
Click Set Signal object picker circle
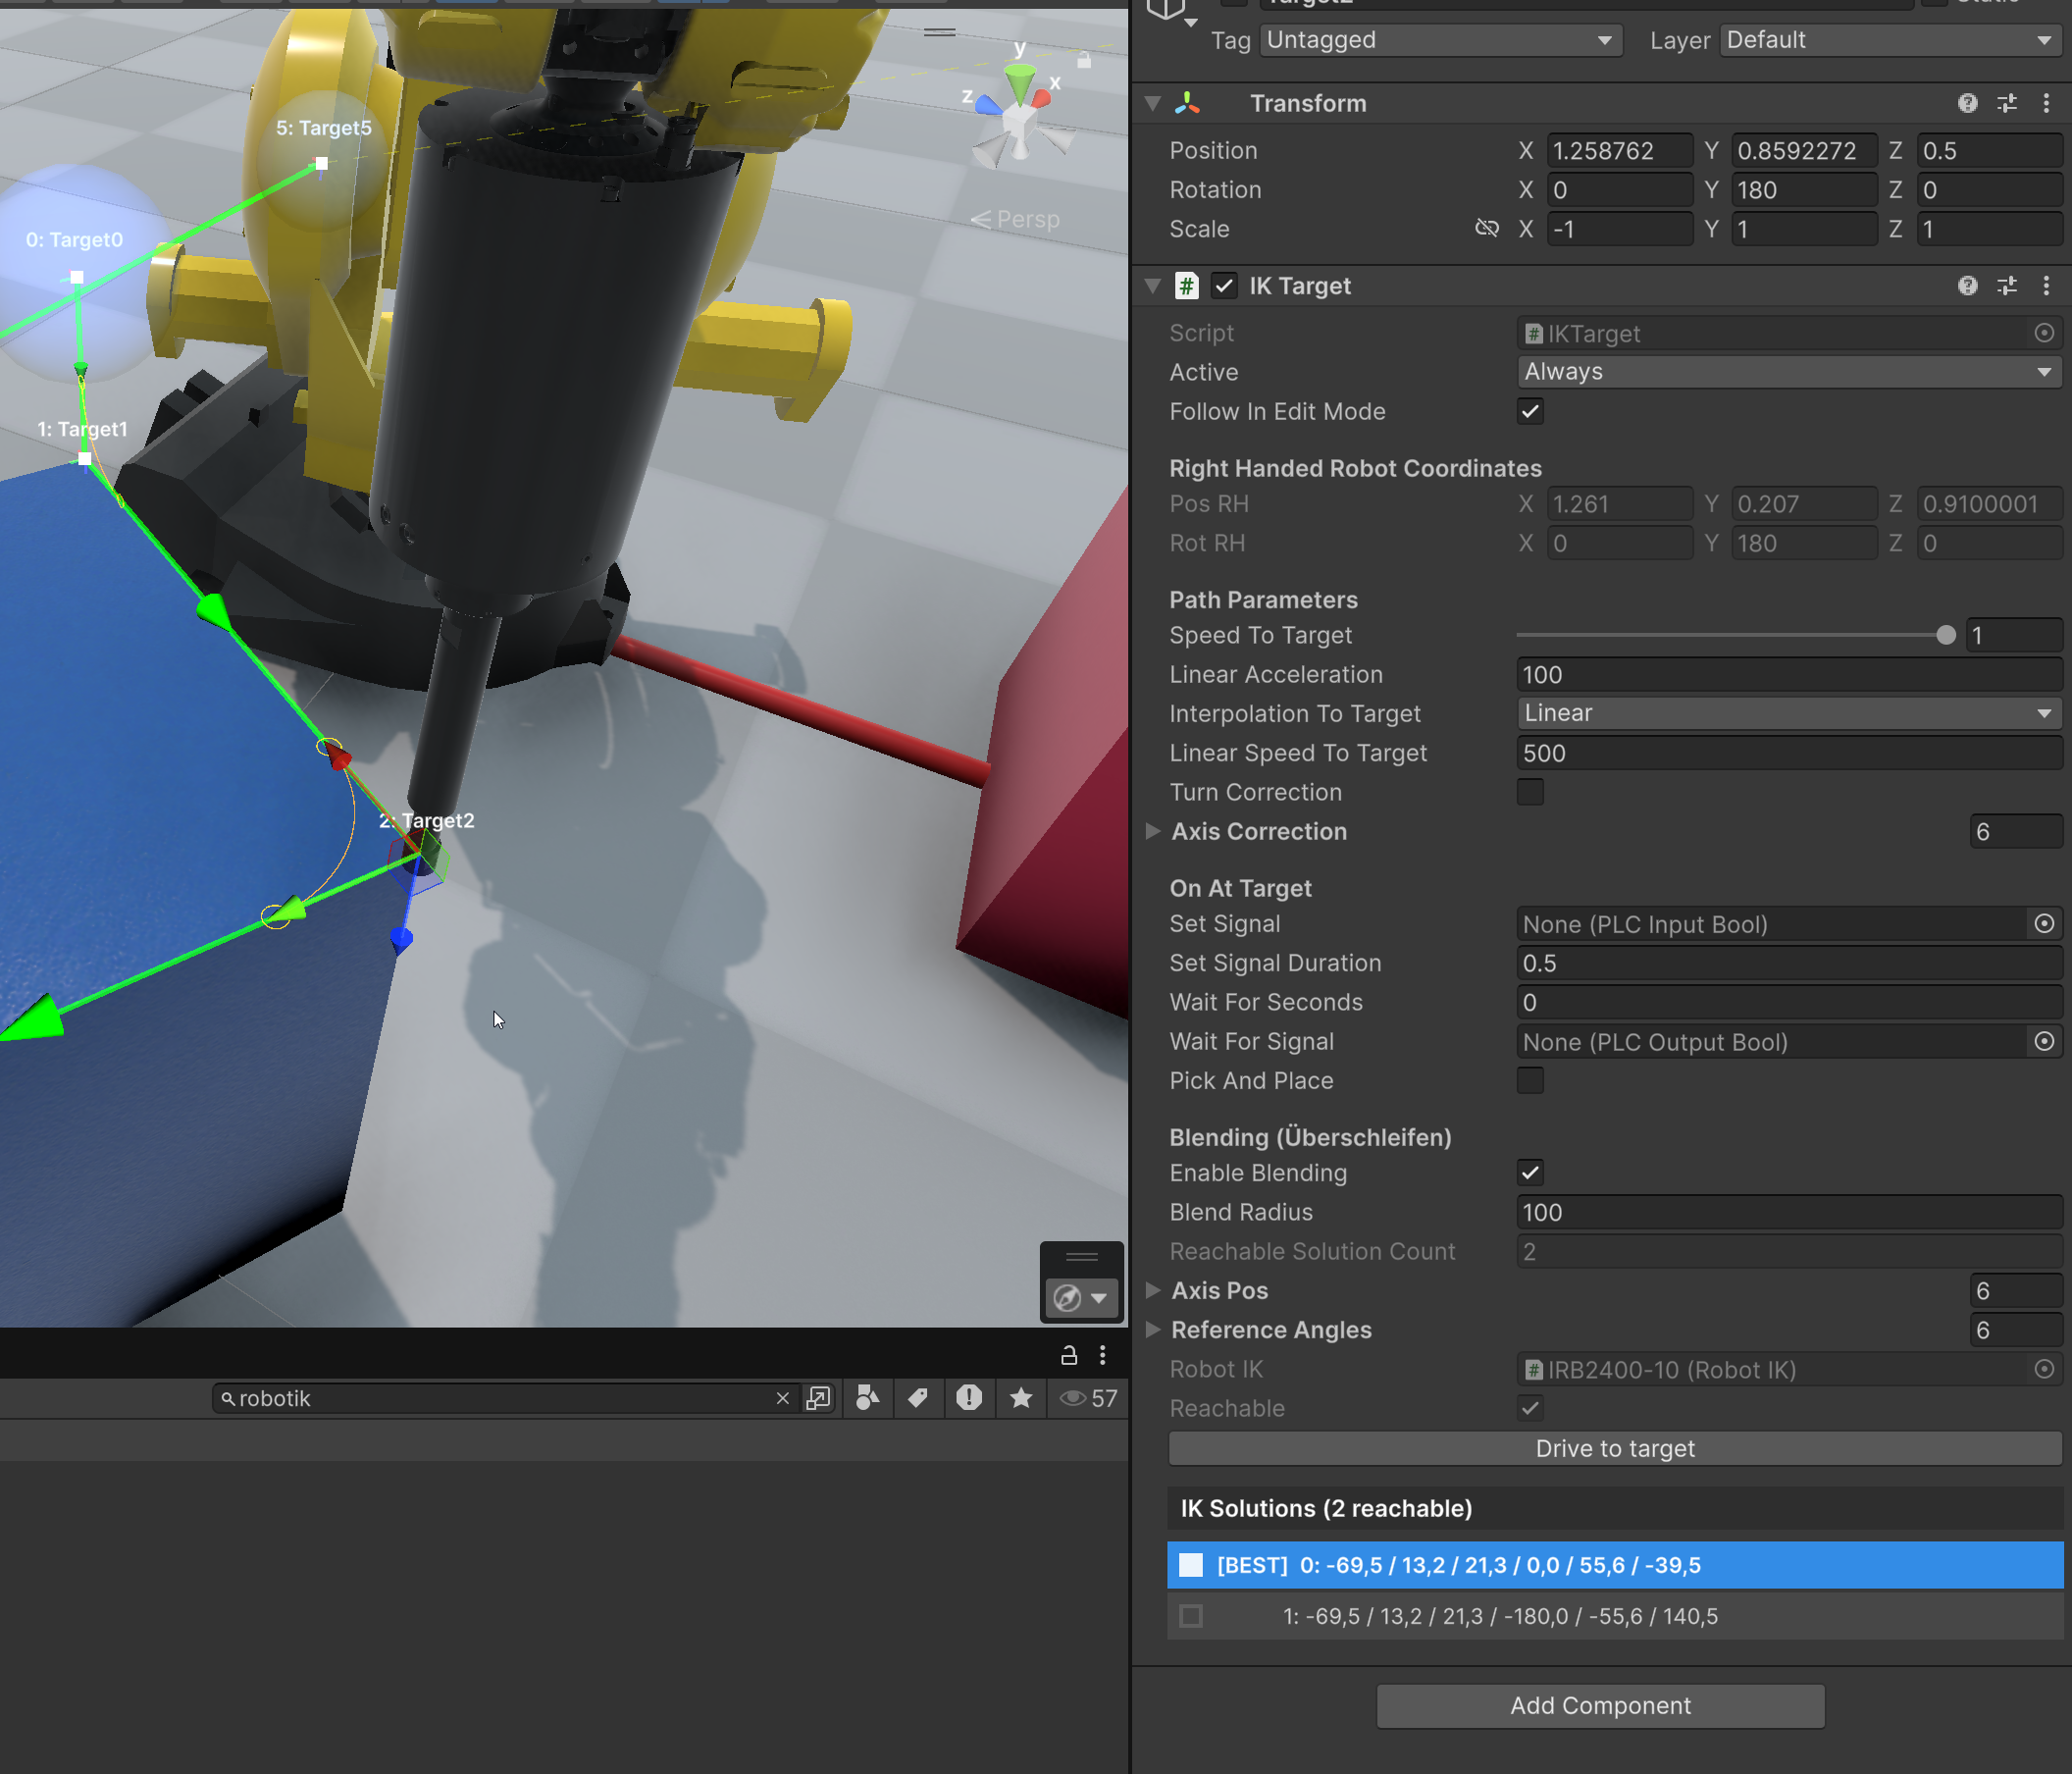(2044, 924)
